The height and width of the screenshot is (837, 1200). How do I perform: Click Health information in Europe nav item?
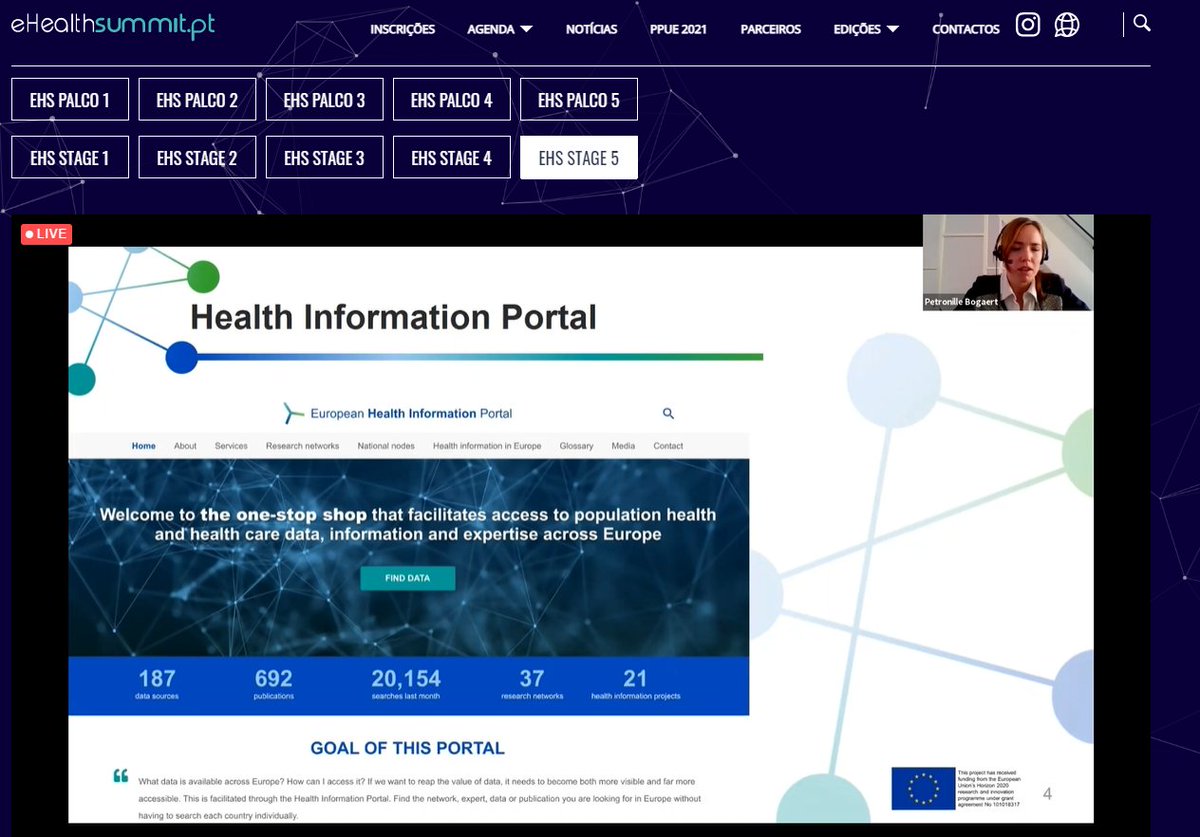(x=487, y=446)
